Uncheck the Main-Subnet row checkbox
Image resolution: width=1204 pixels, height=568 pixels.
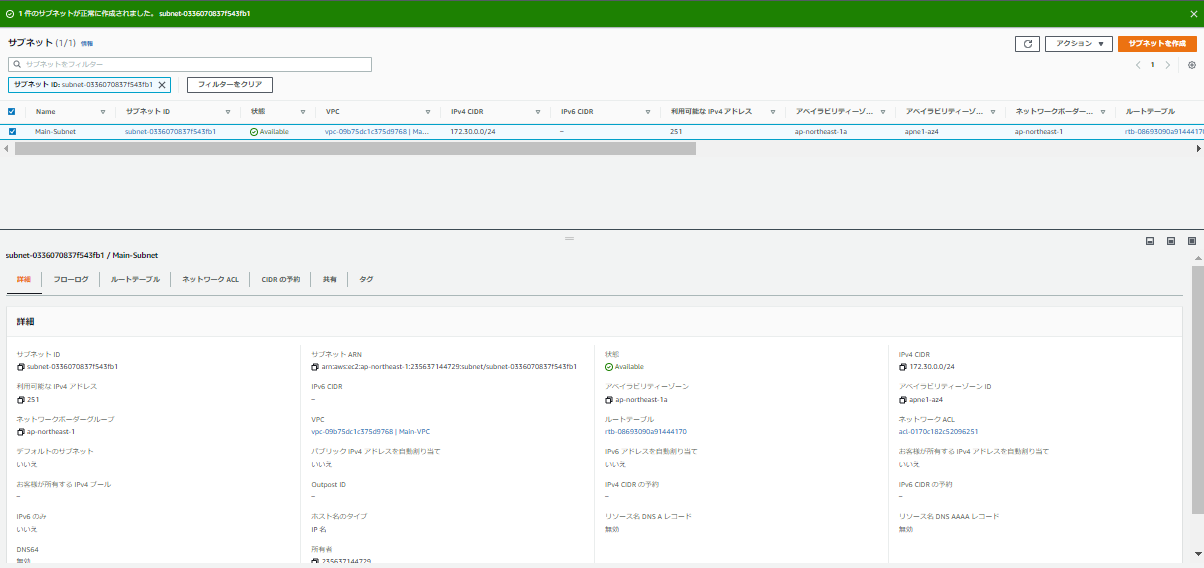click(12, 131)
